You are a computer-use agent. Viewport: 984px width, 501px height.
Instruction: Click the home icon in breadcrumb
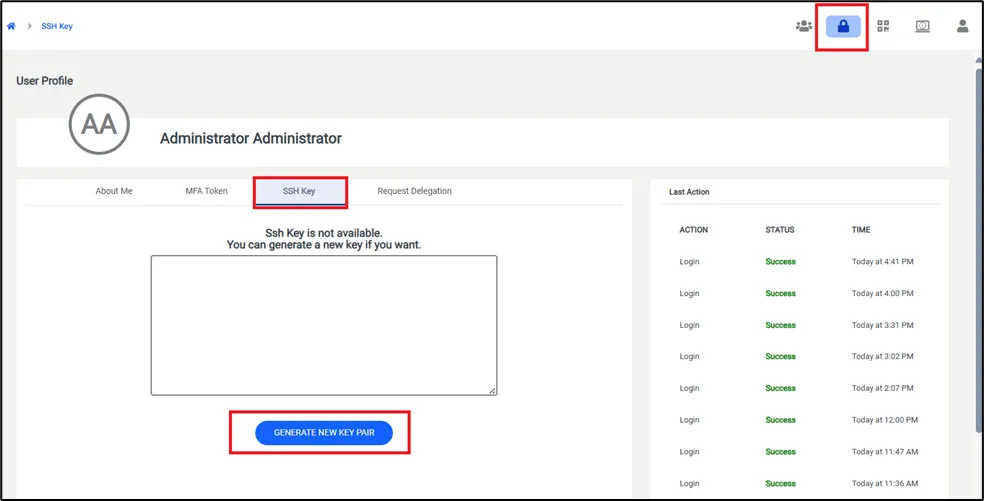pos(11,26)
